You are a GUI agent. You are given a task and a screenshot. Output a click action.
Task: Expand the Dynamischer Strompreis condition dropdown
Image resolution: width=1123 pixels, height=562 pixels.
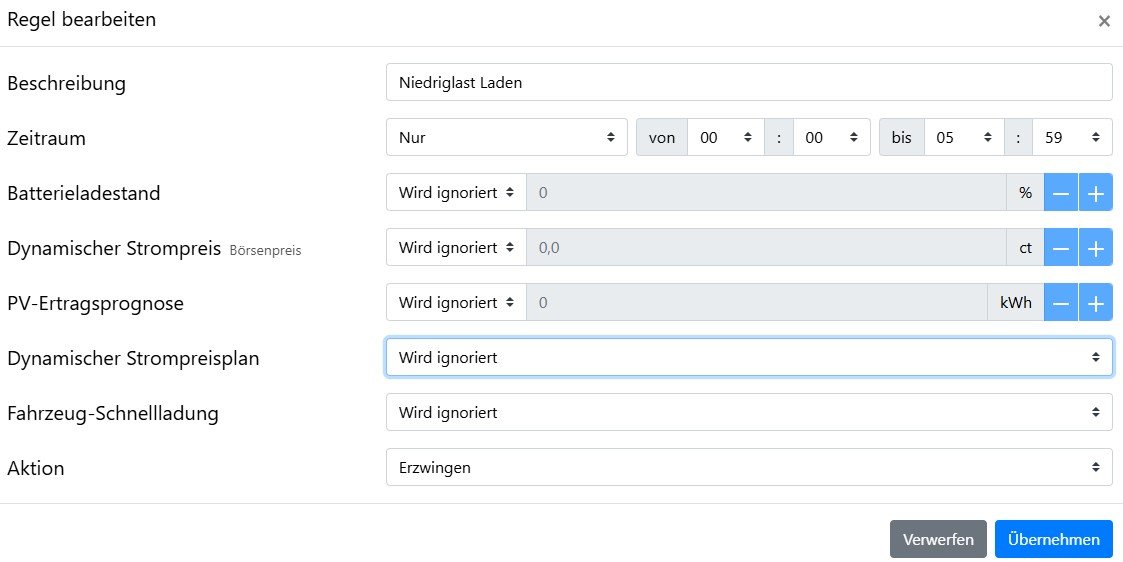[x=456, y=248]
